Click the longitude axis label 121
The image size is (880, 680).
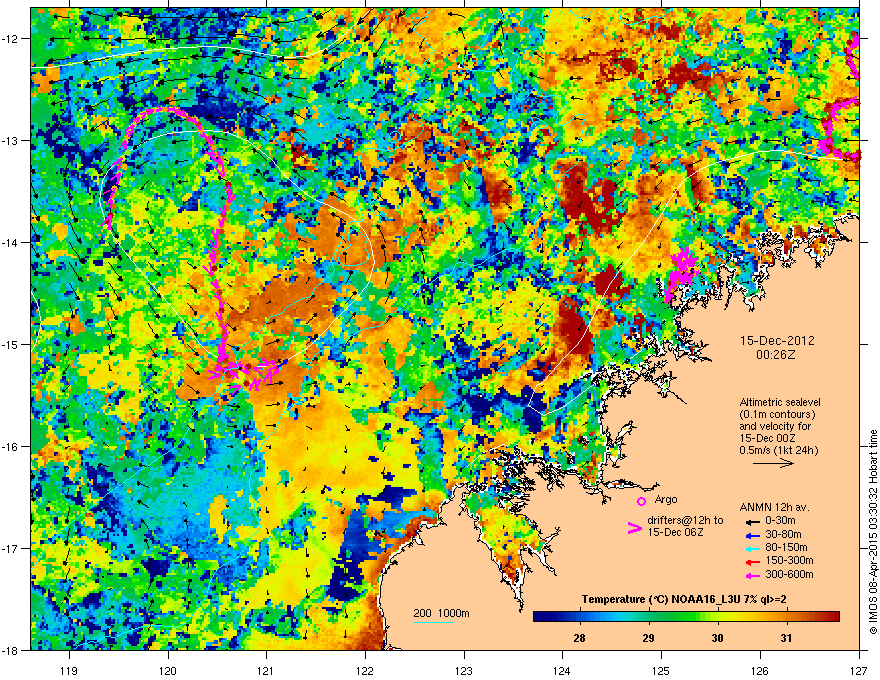tap(266, 670)
